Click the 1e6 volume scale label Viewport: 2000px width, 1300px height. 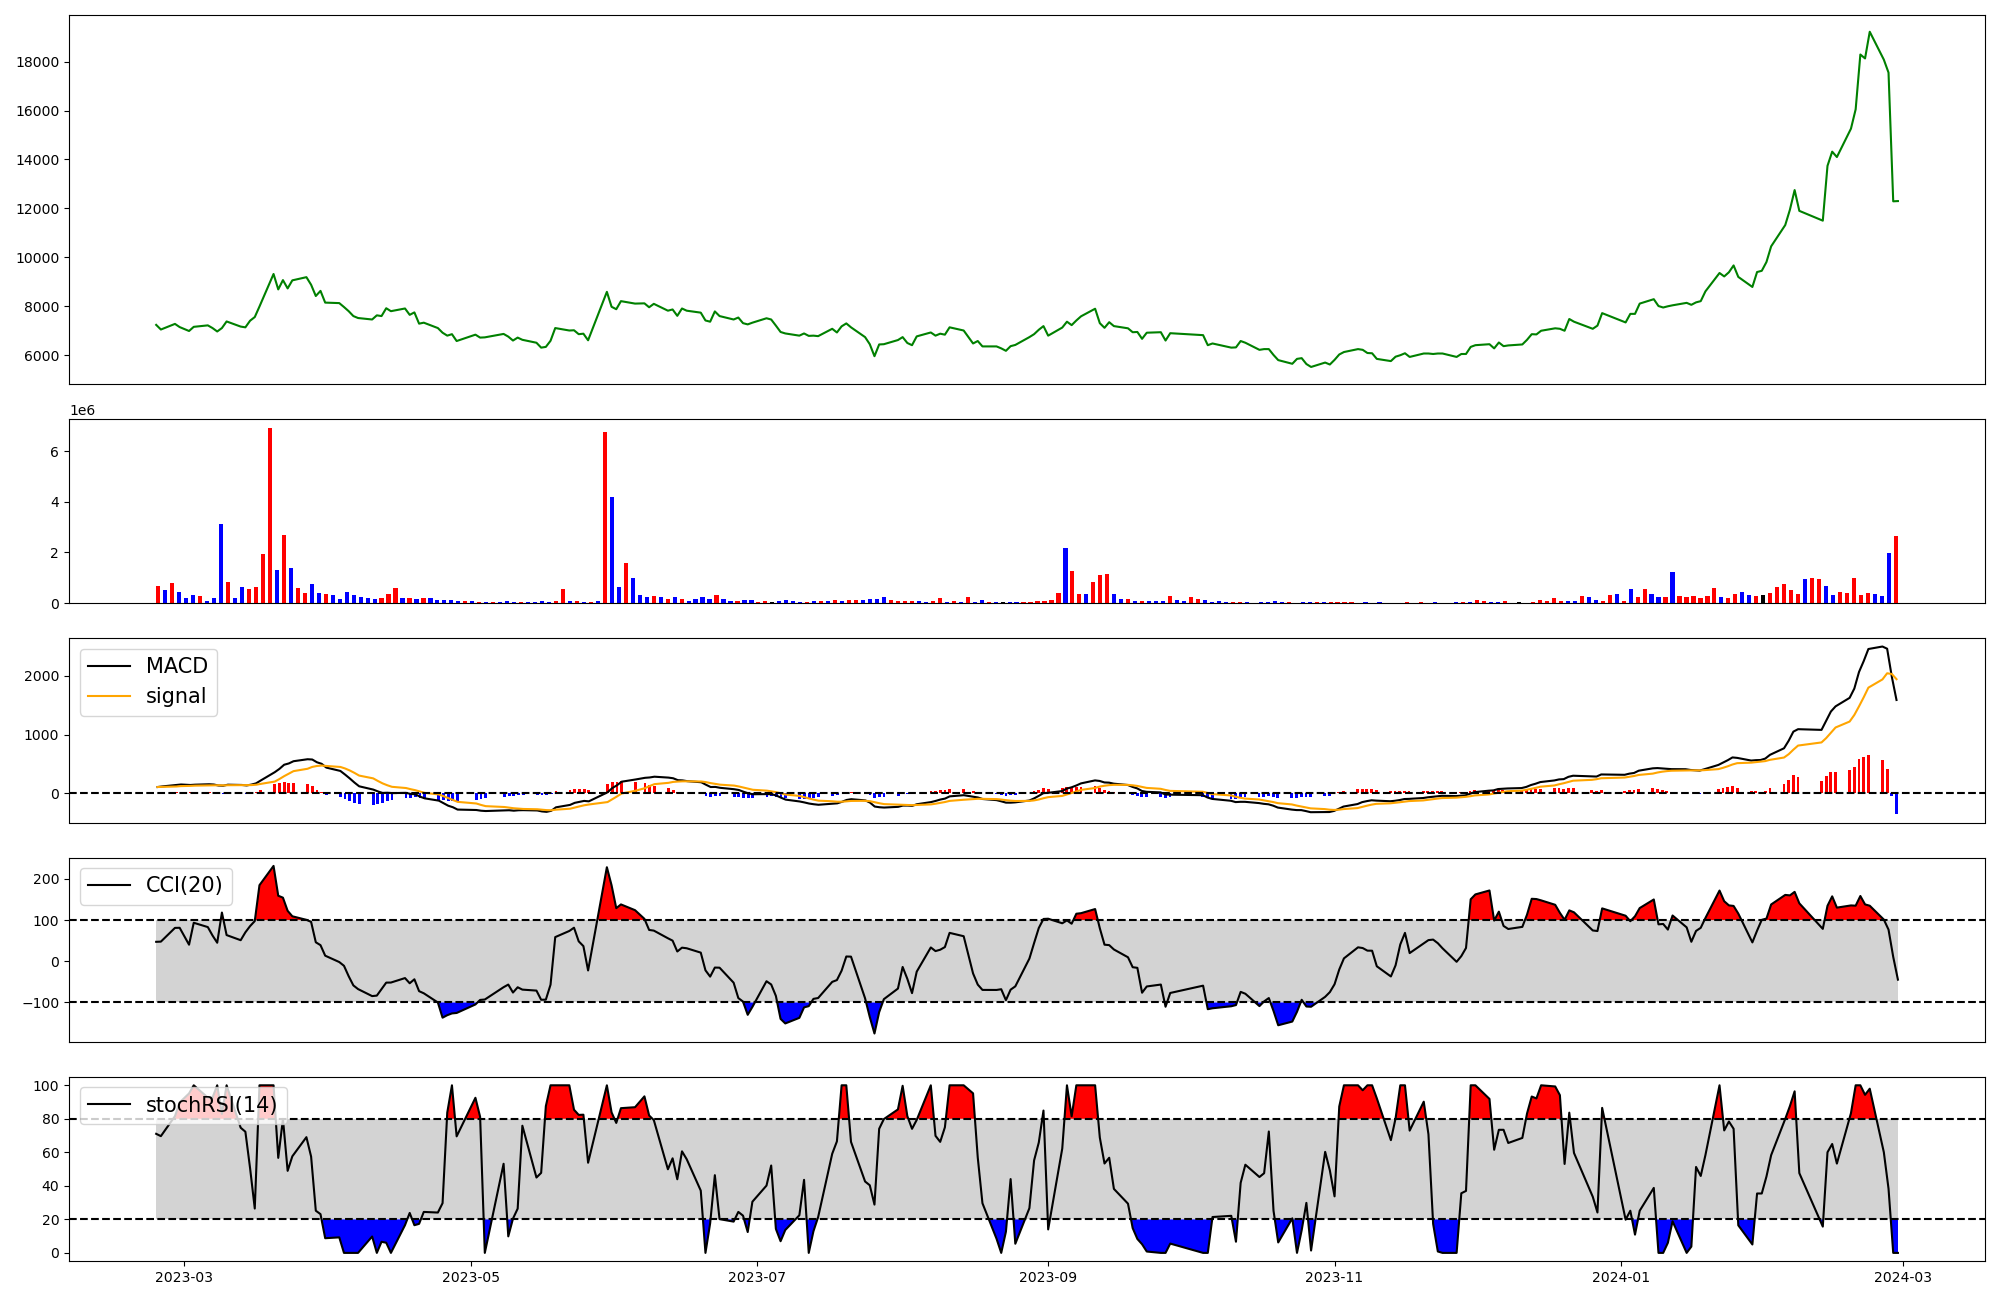point(82,410)
